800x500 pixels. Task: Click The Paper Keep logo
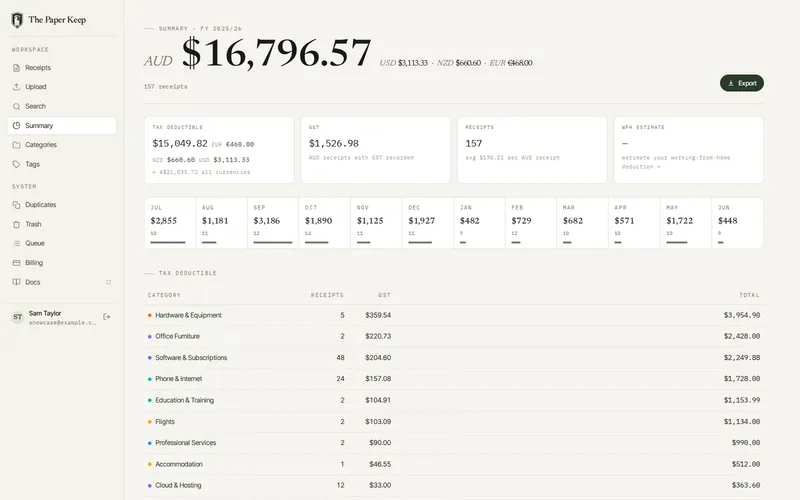[x=17, y=20]
